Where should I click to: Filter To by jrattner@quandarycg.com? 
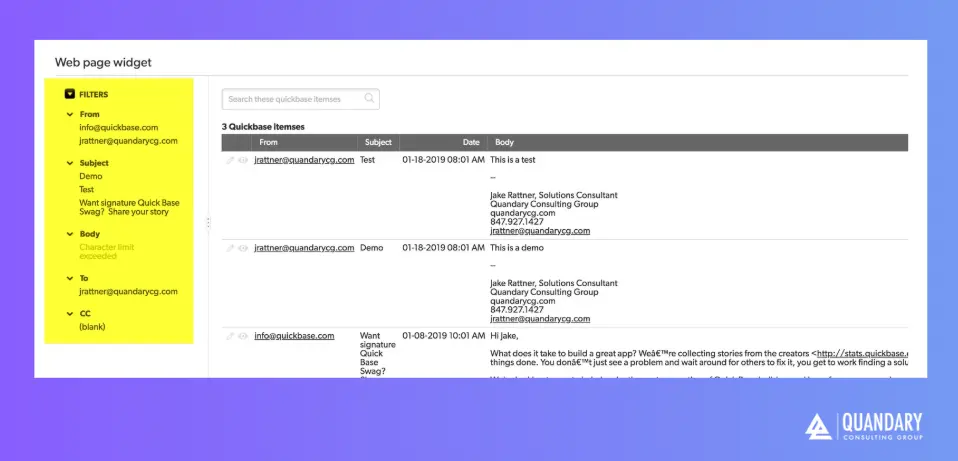point(128,291)
